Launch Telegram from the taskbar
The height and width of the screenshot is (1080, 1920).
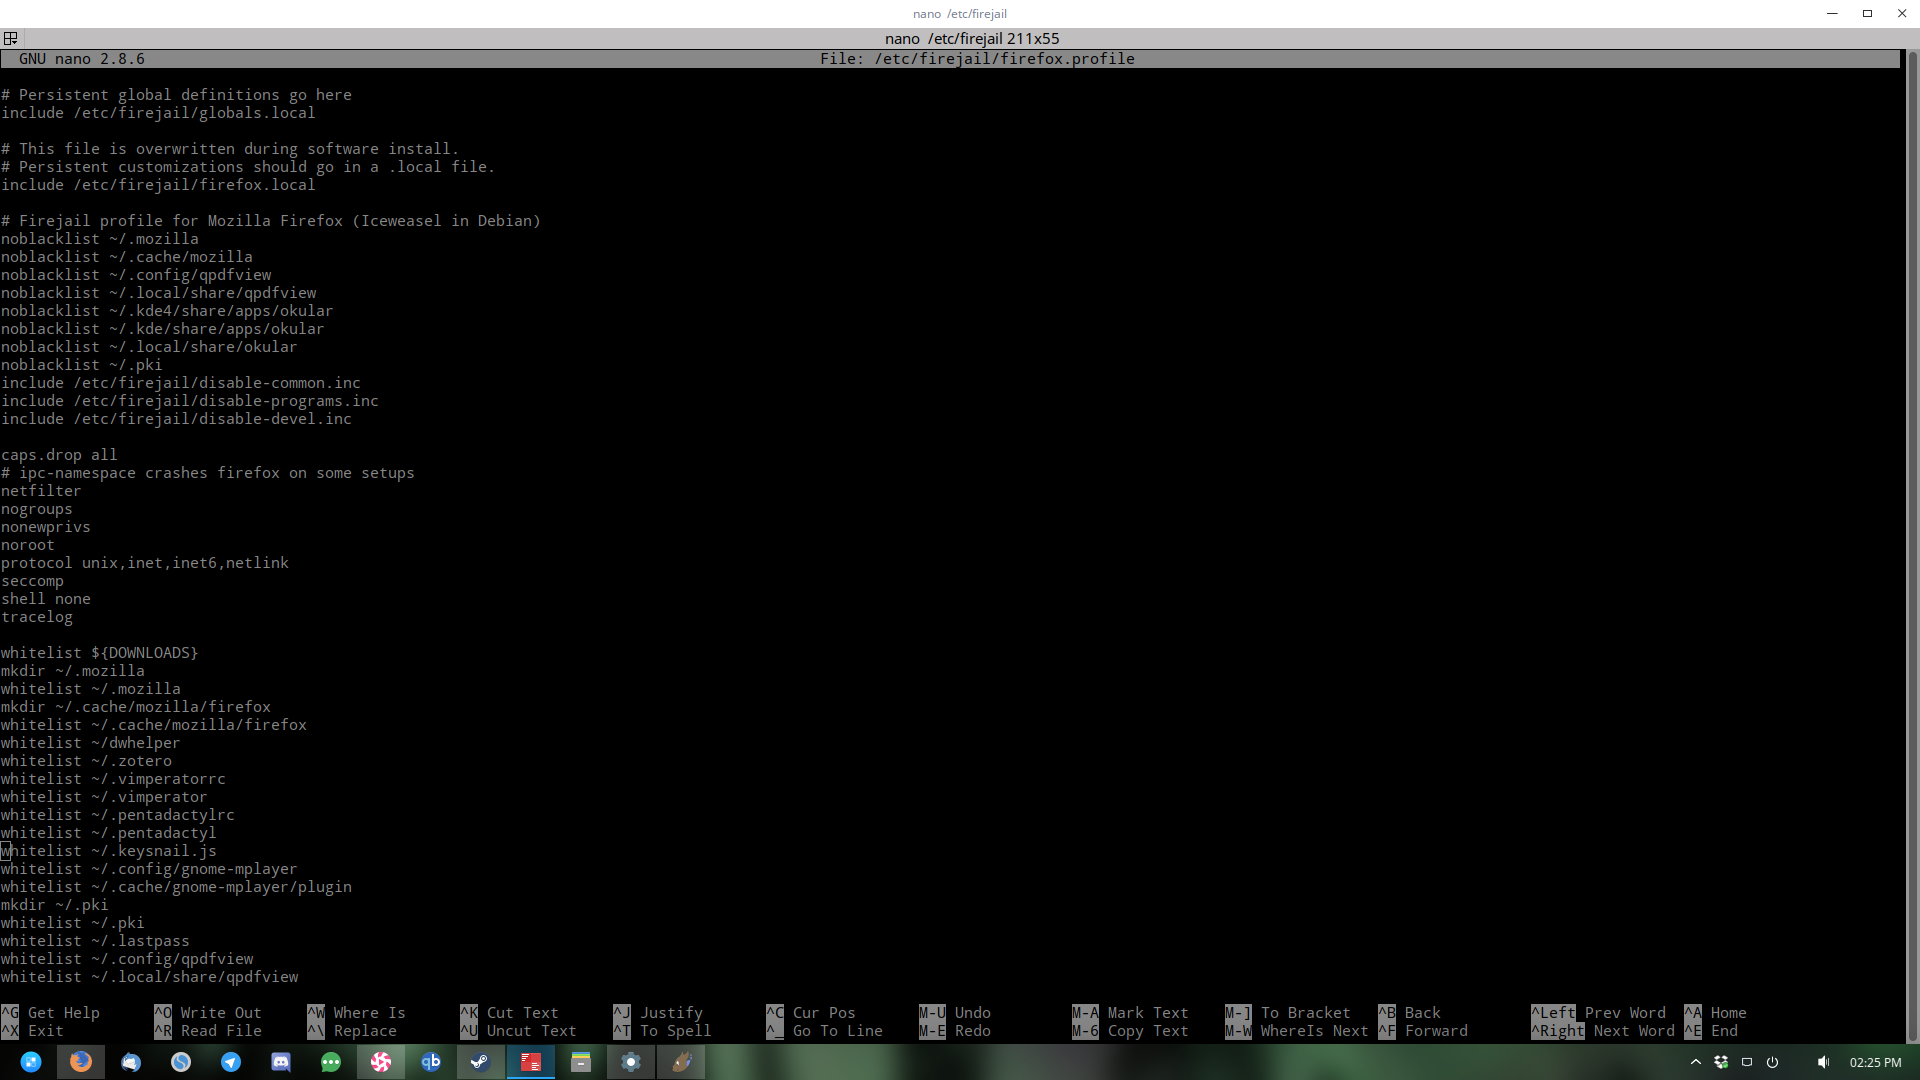(231, 1062)
